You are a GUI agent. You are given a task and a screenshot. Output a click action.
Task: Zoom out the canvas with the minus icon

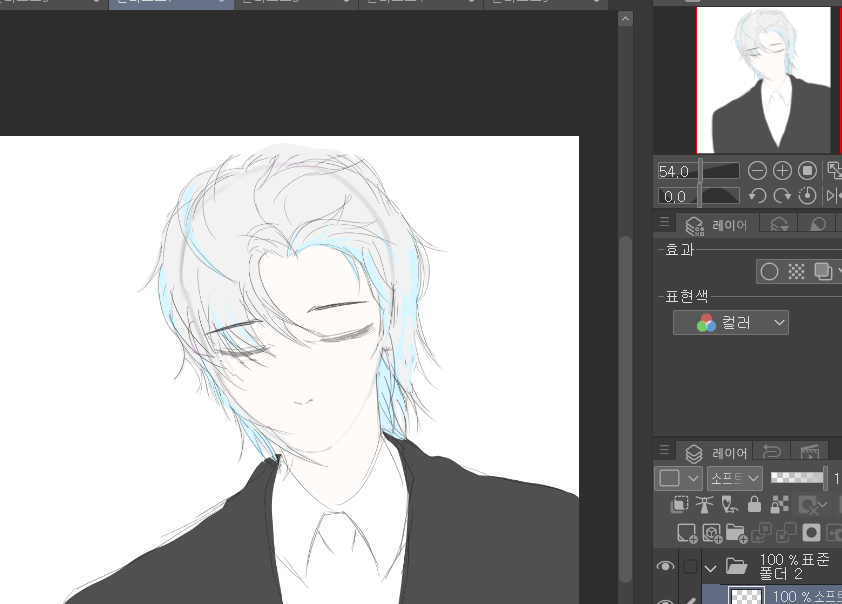click(757, 171)
